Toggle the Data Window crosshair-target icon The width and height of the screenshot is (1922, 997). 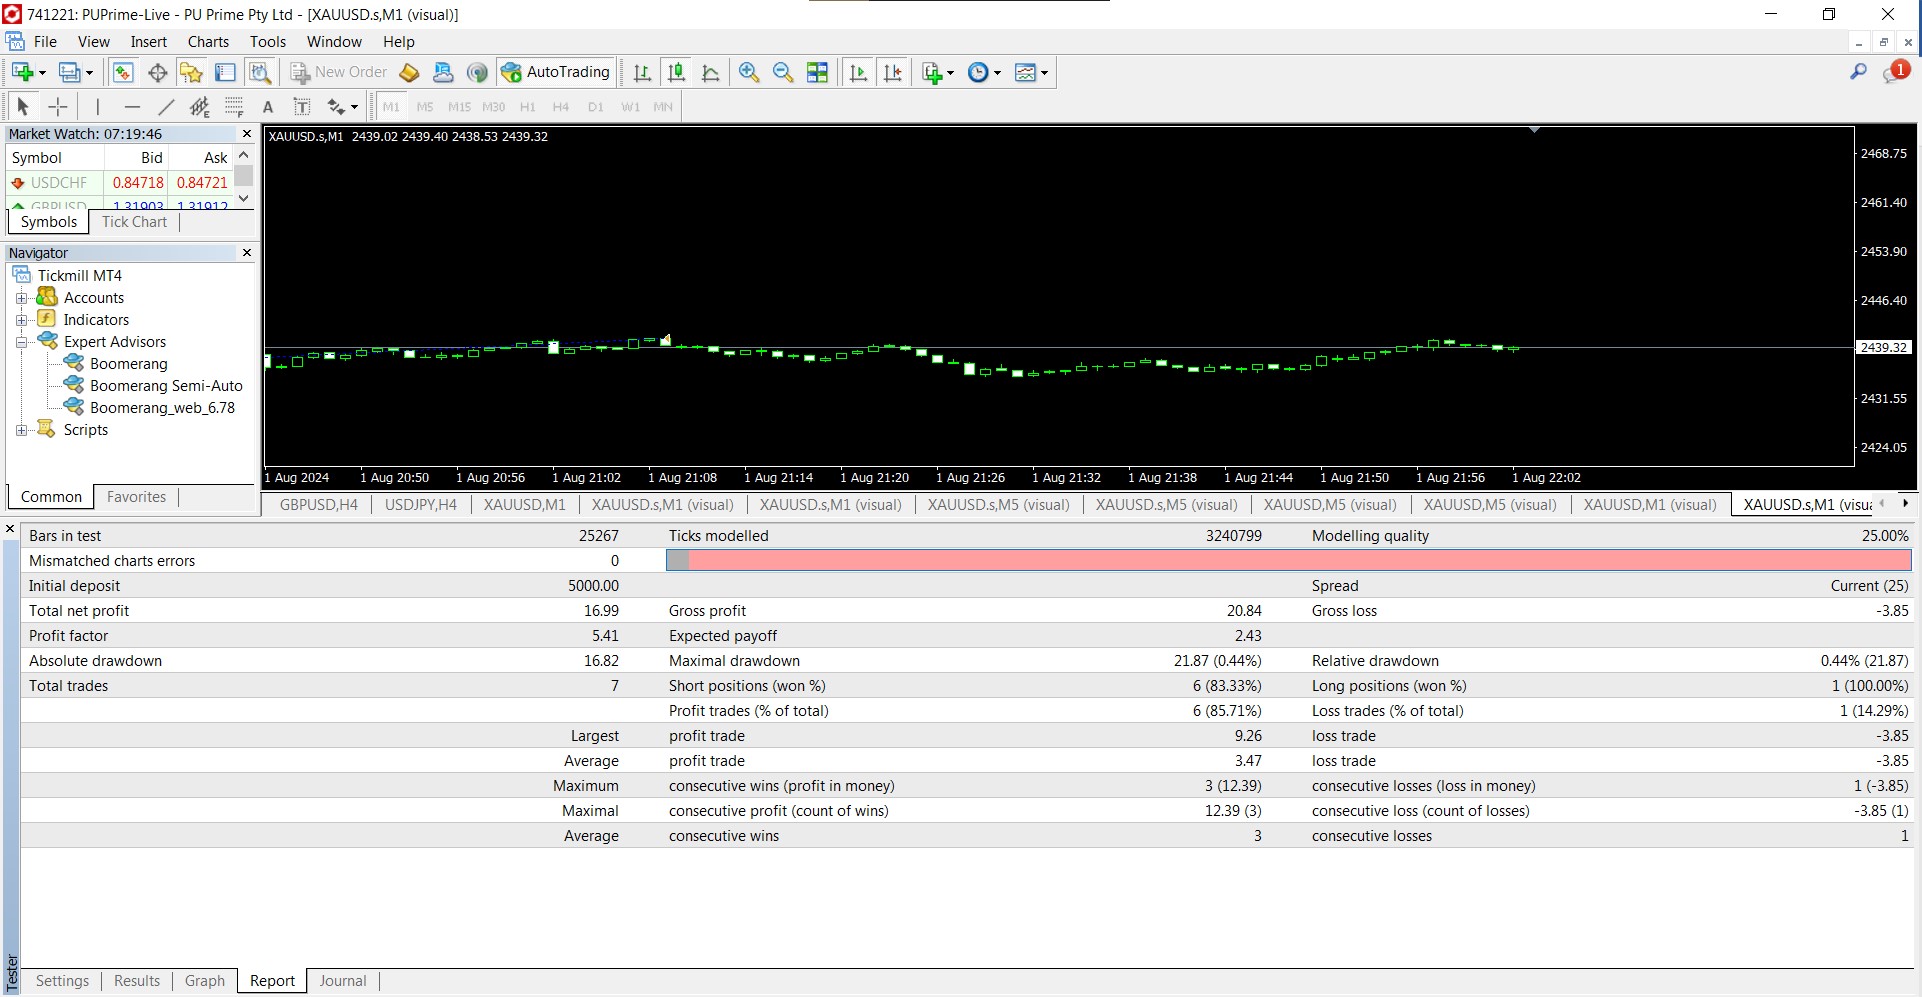tap(157, 72)
